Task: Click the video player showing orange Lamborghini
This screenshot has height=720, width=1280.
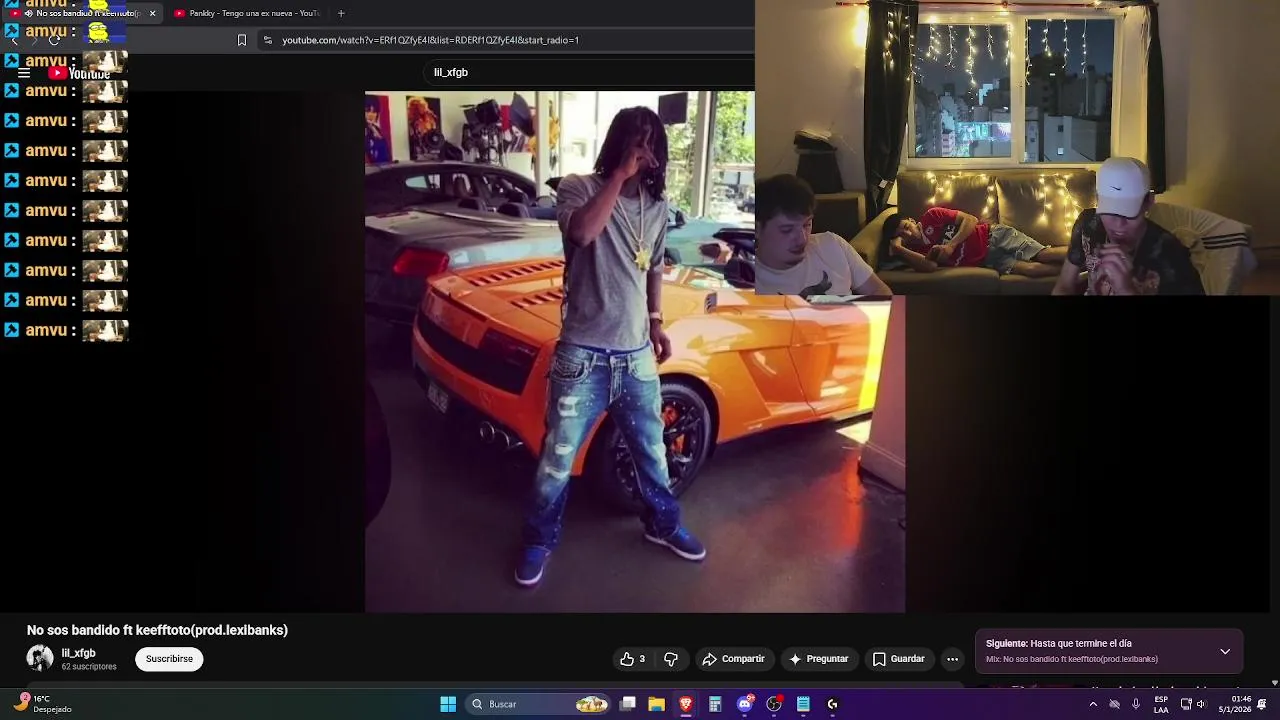Action: click(x=635, y=352)
